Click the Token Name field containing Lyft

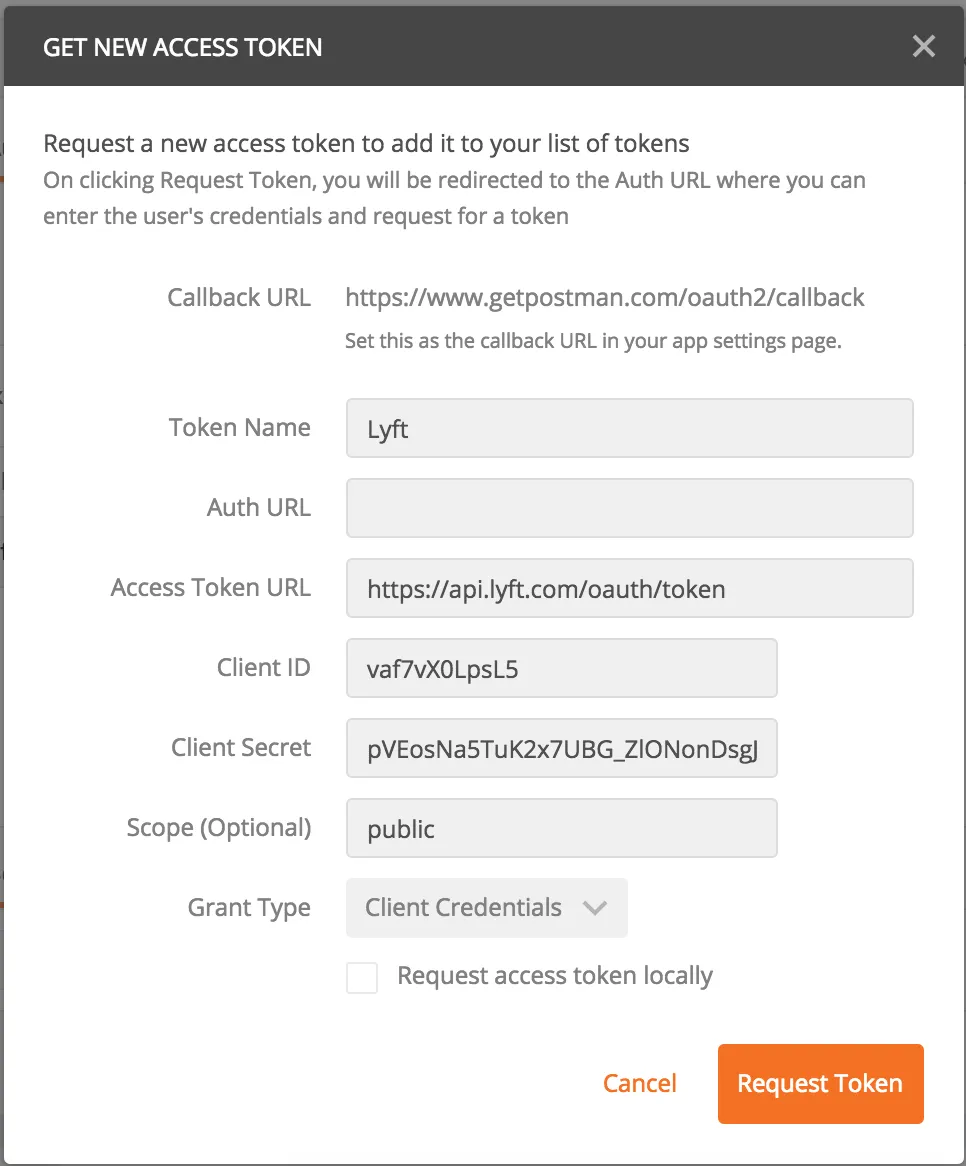[629, 428]
